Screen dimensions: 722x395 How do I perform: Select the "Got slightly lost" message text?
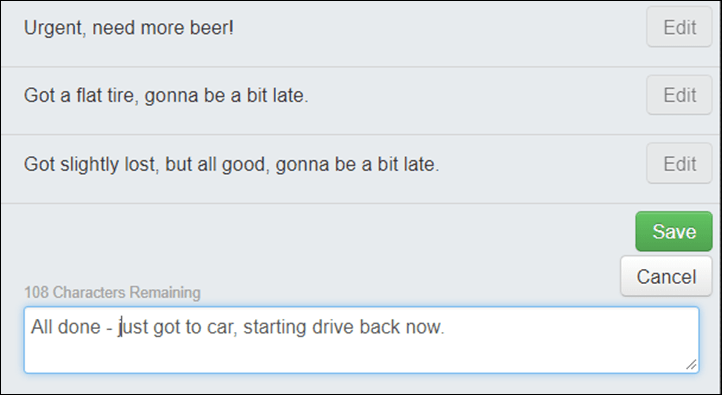[x=232, y=164]
